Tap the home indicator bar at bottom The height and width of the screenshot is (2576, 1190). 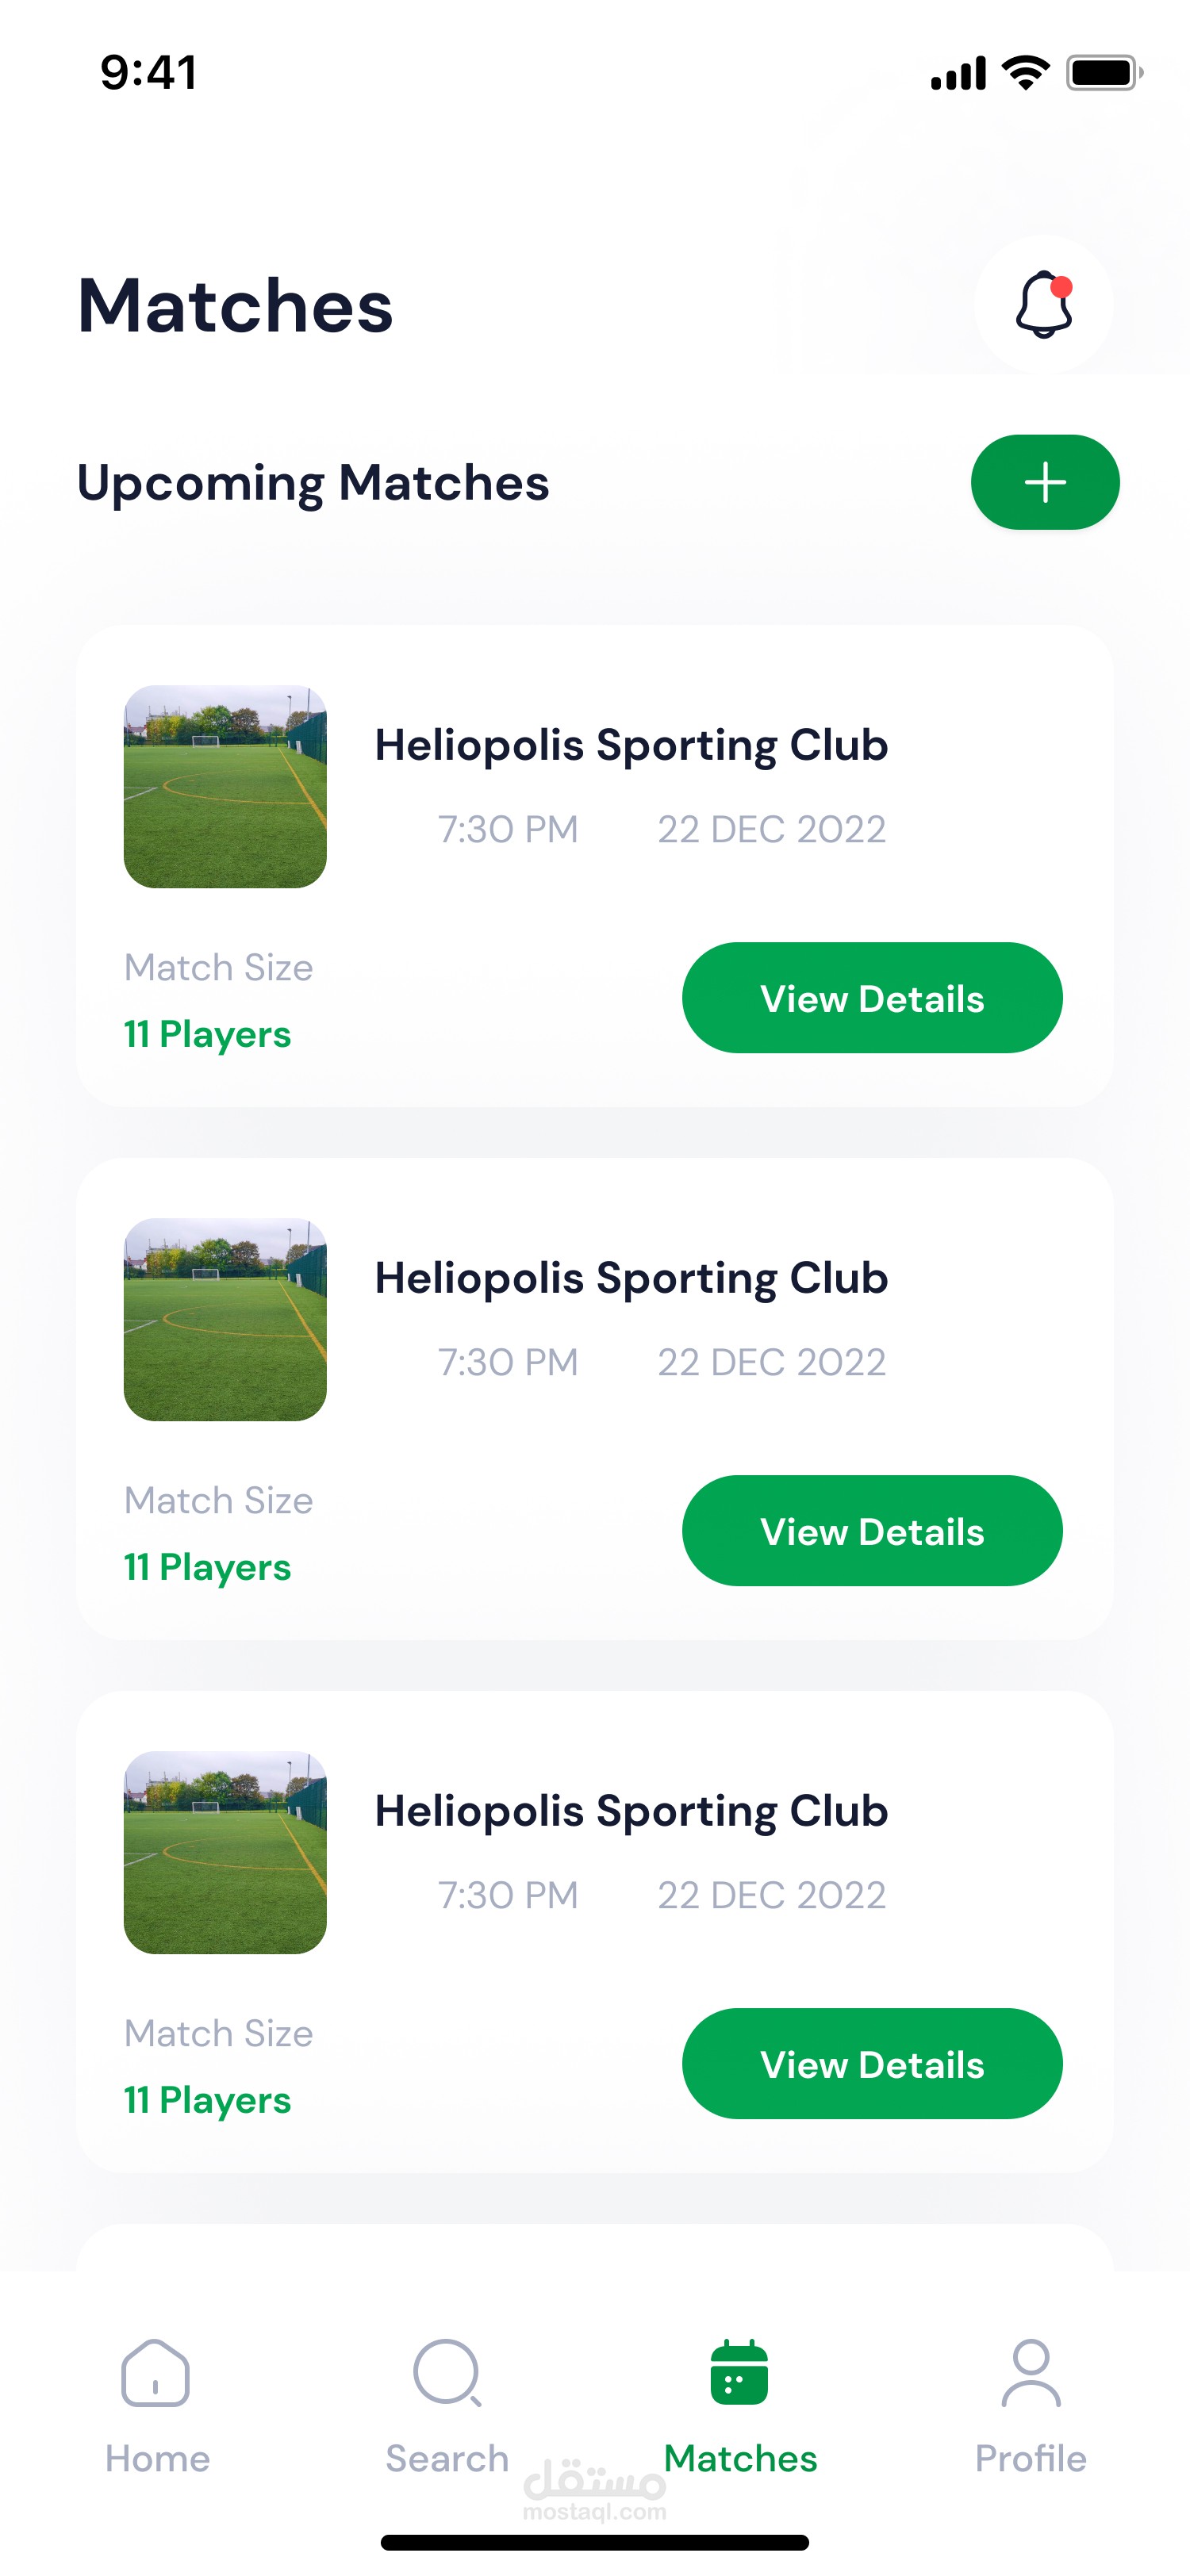click(x=595, y=2542)
